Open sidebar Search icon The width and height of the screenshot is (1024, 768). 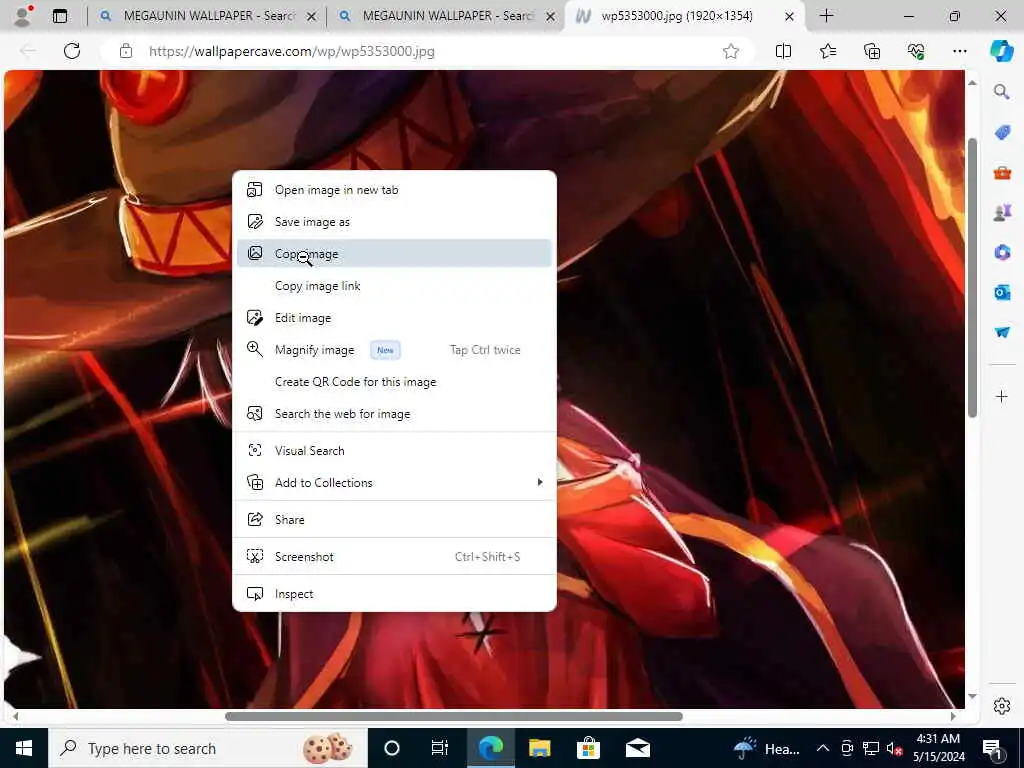coord(1002,92)
